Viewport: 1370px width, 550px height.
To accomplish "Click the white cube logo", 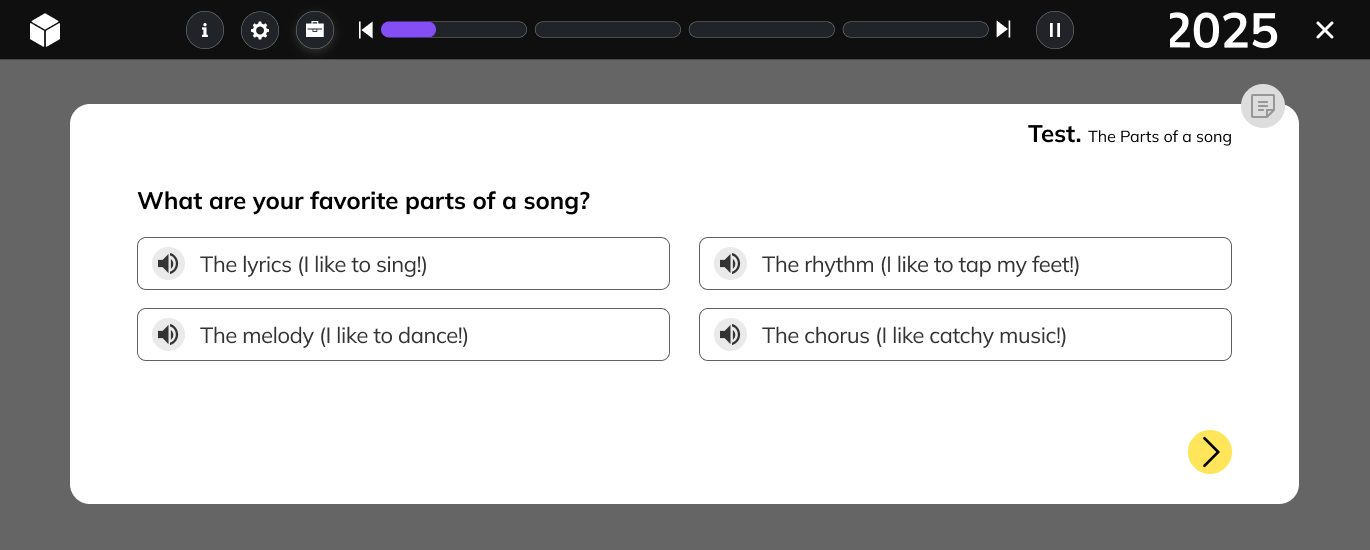I will [45, 30].
